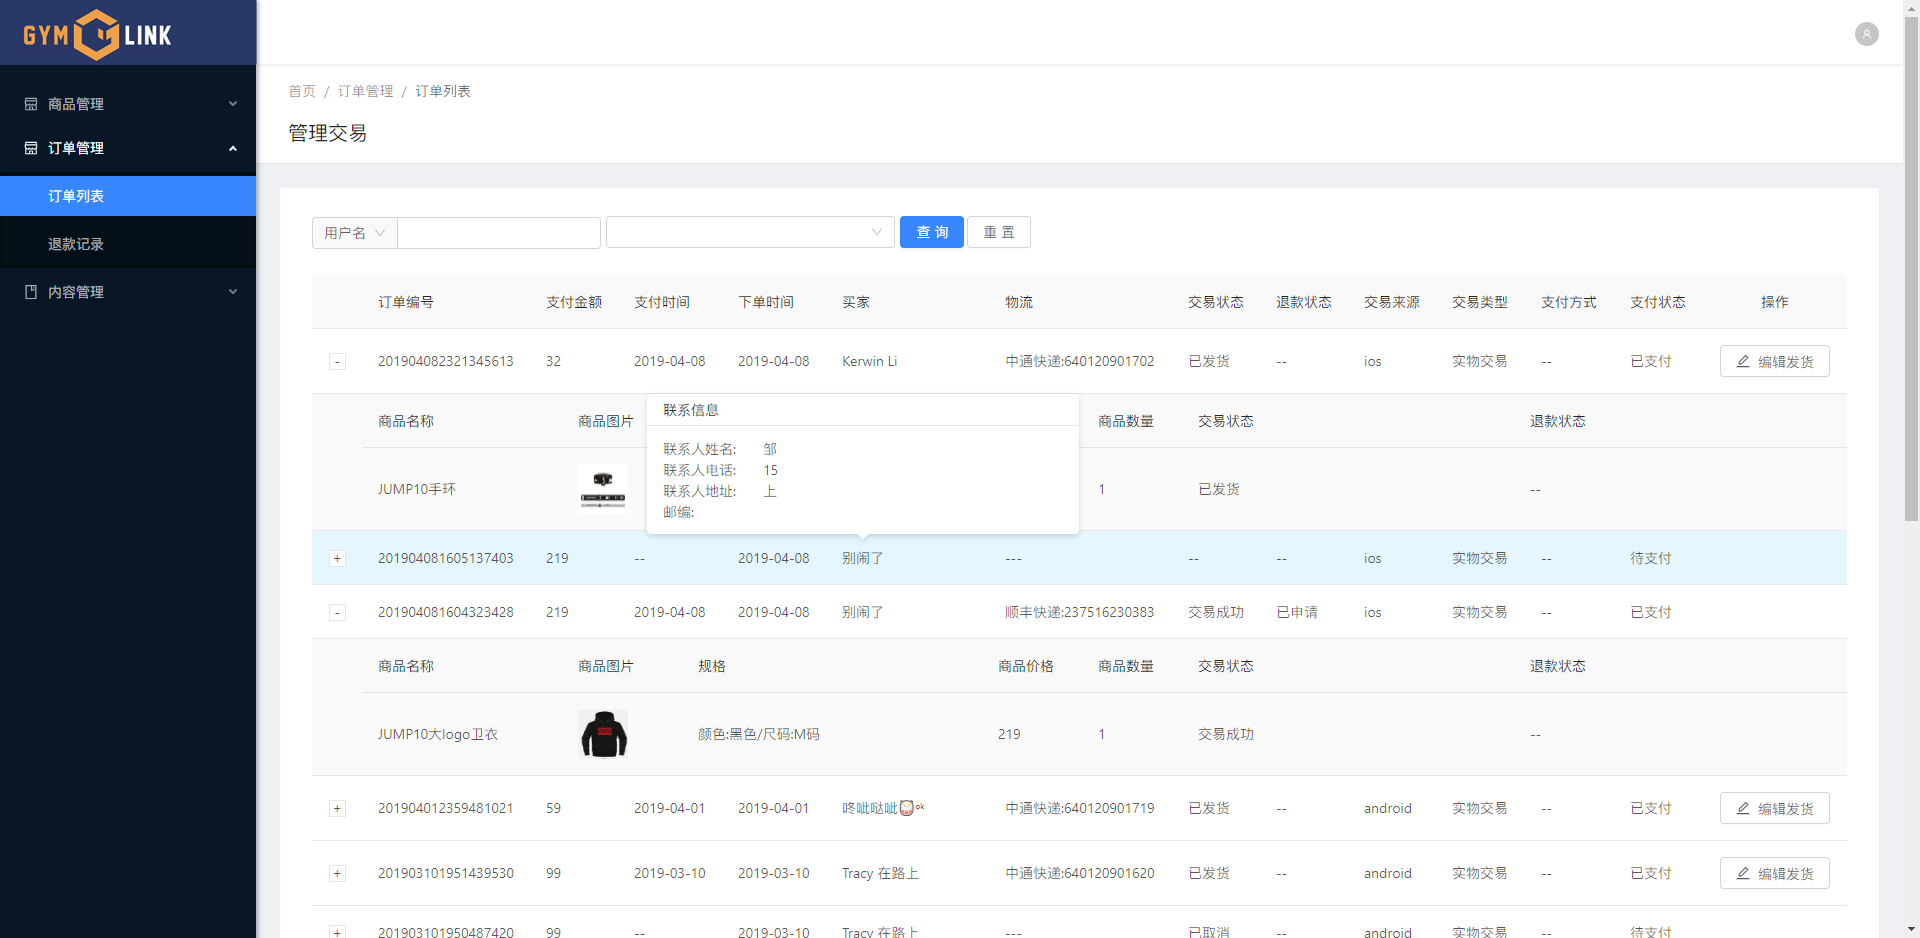Click the 重置 reset button
1920x938 pixels.
pyautogui.click(x=999, y=232)
